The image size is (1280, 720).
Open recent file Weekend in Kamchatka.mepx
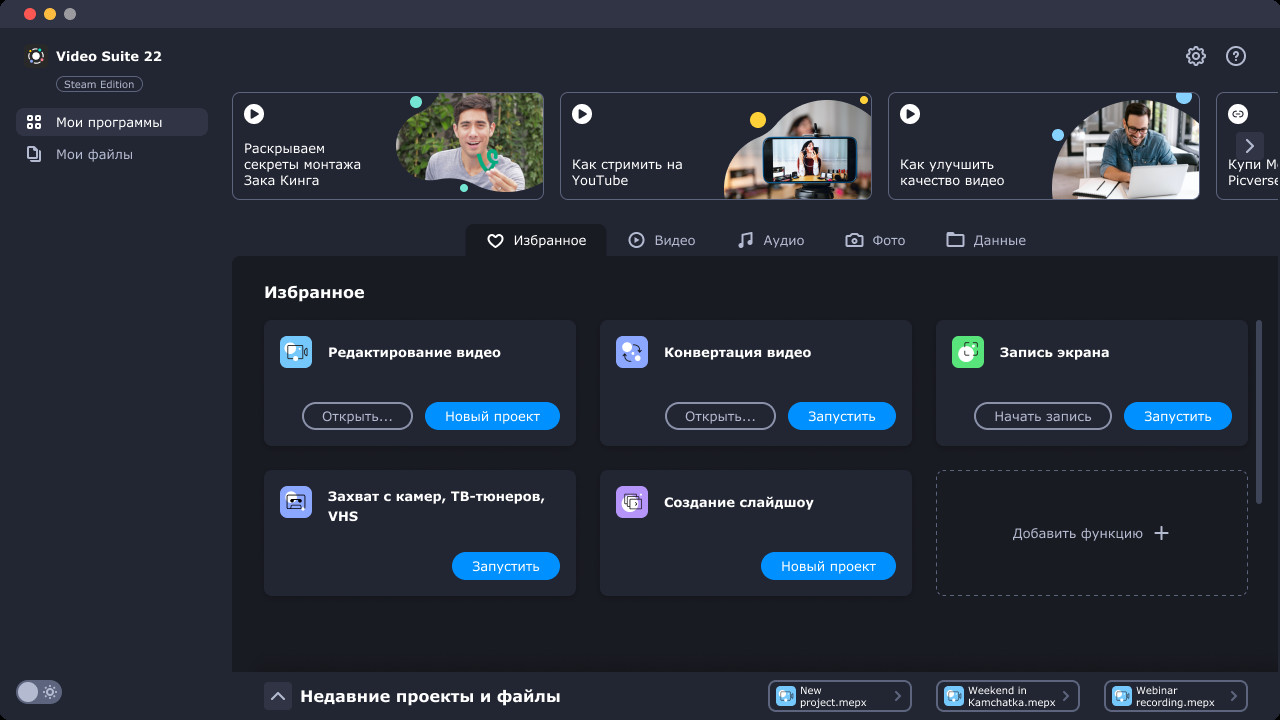1005,696
